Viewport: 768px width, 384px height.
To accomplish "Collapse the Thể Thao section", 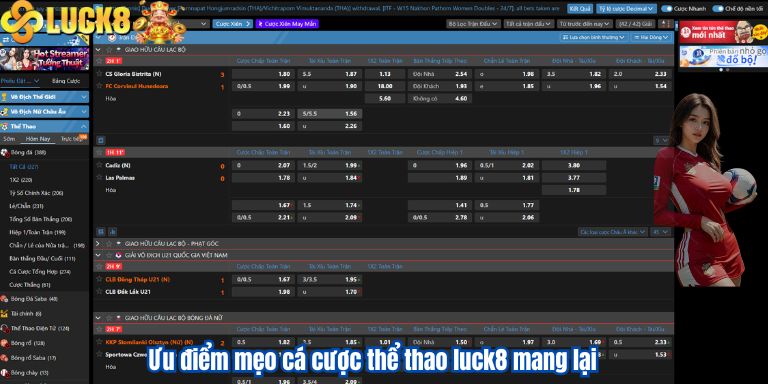I will coord(84,126).
